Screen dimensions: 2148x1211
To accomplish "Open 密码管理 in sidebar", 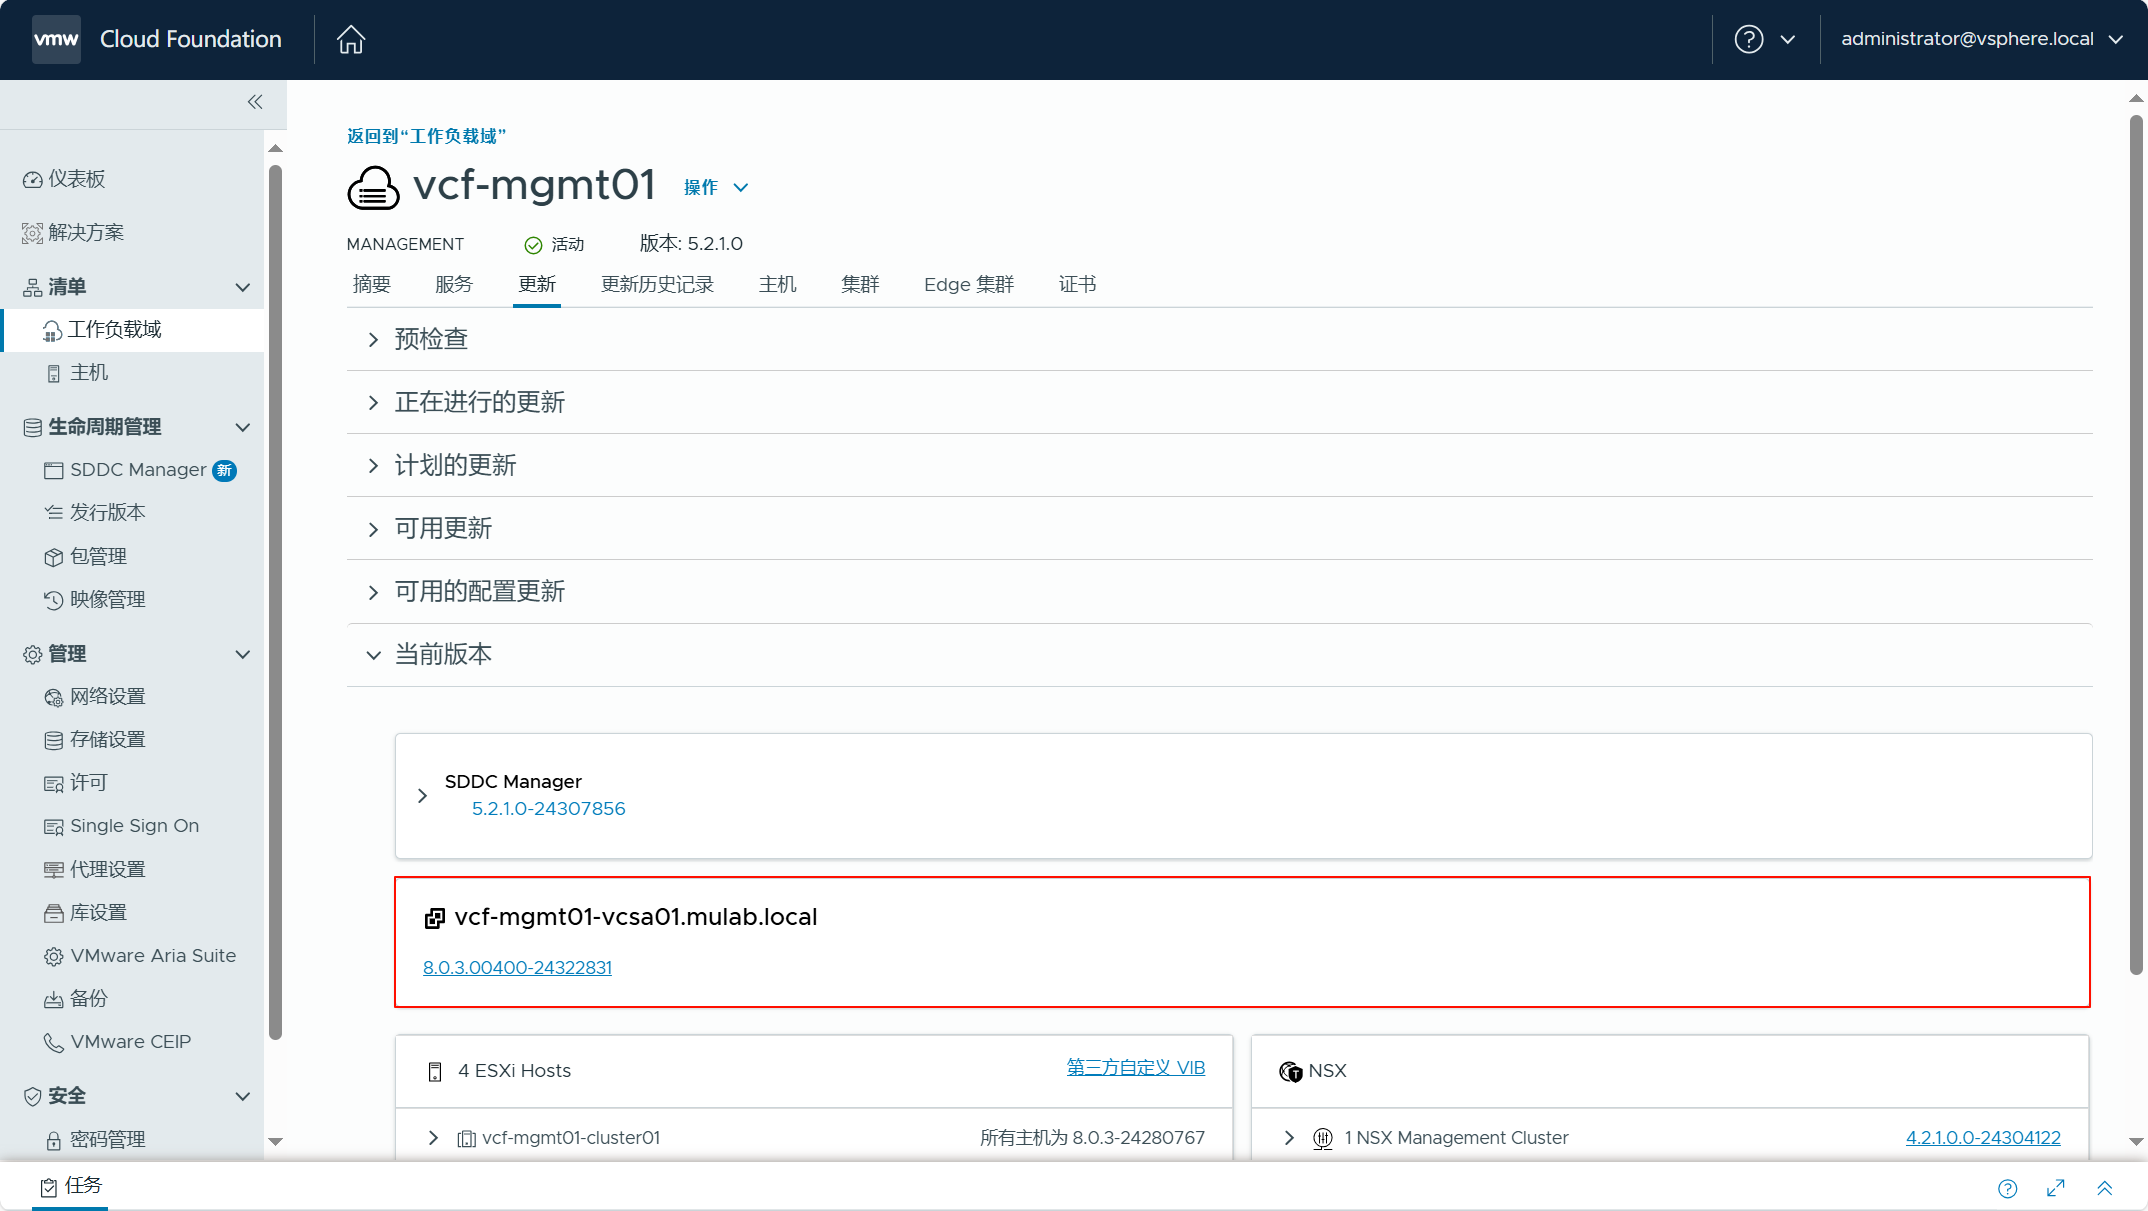I will pyautogui.click(x=96, y=1140).
